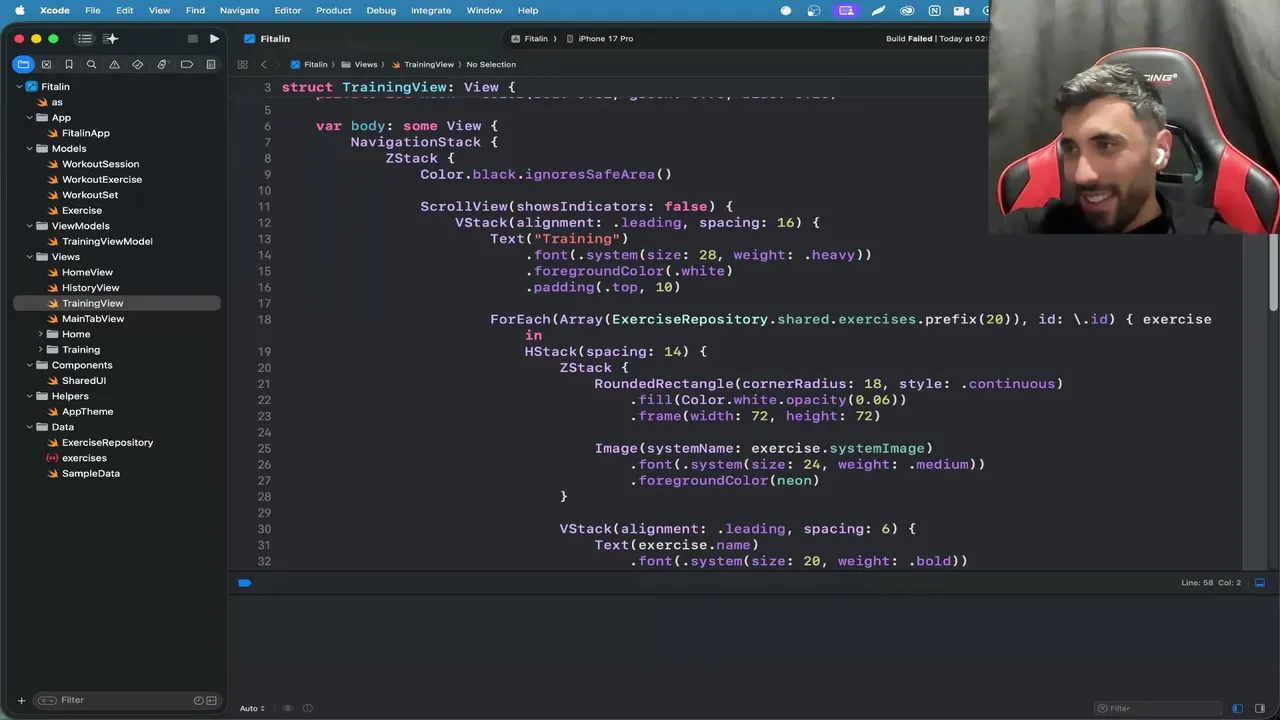Screen dimensions: 1280x720
Task: Open the Auto variables scope dropdown
Action: pyautogui.click(x=252, y=708)
